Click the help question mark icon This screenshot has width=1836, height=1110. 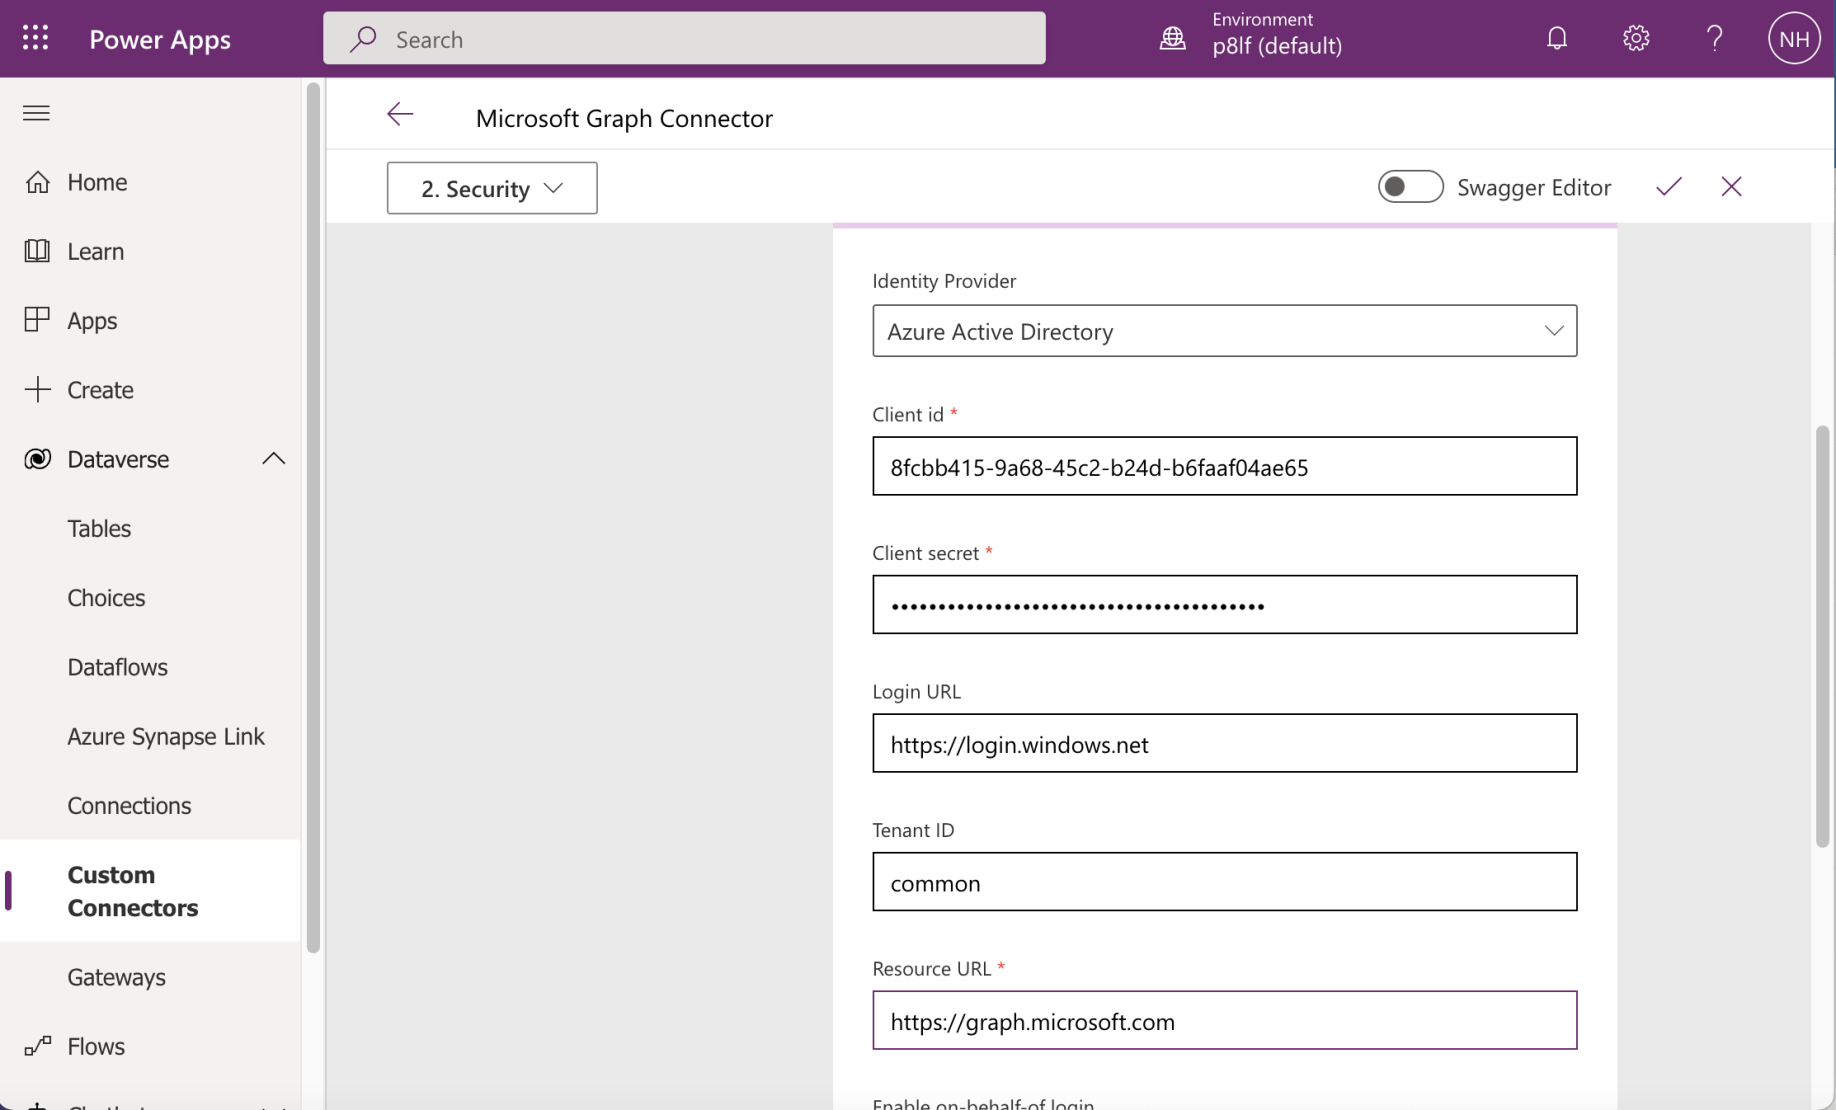coord(1714,38)
